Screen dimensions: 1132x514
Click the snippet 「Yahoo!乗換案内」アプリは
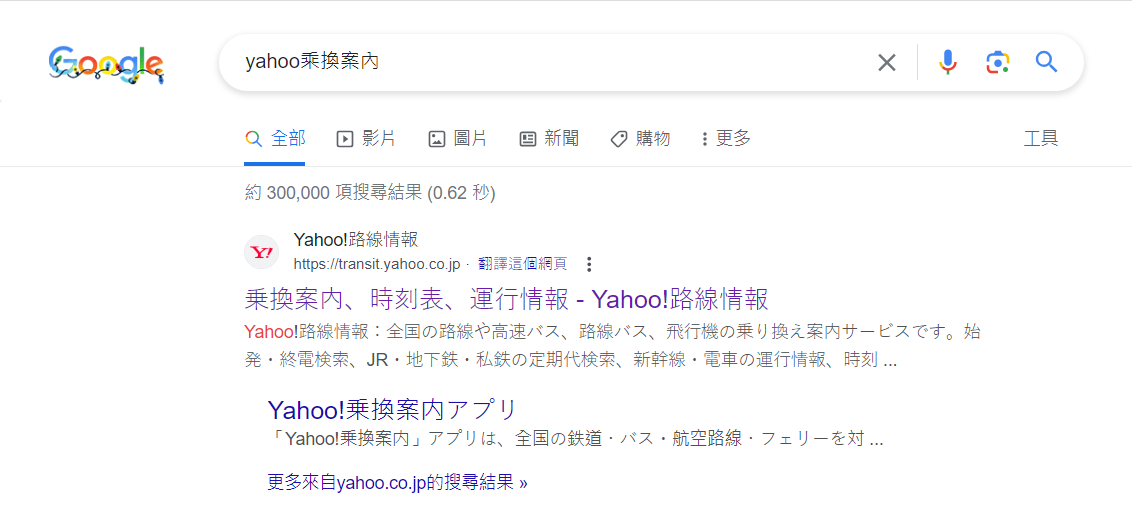click(575, 438)
